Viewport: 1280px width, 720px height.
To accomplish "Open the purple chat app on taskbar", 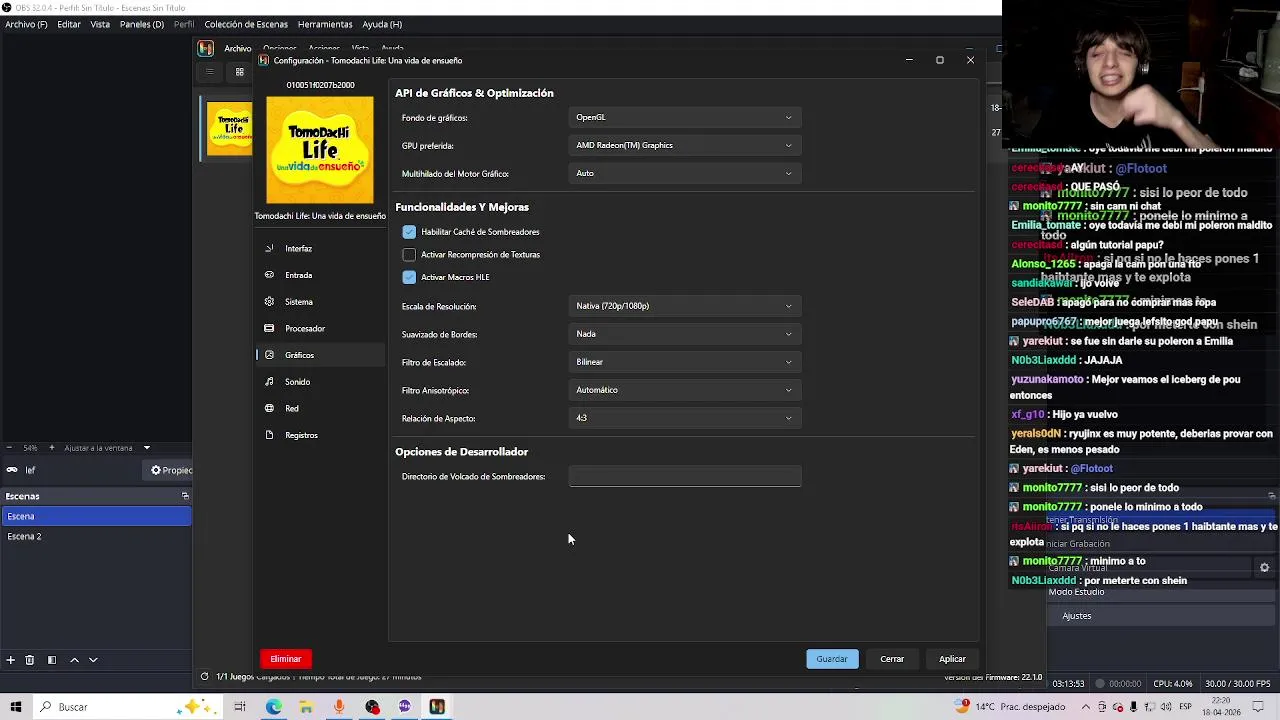I will [x=404, y=707].
